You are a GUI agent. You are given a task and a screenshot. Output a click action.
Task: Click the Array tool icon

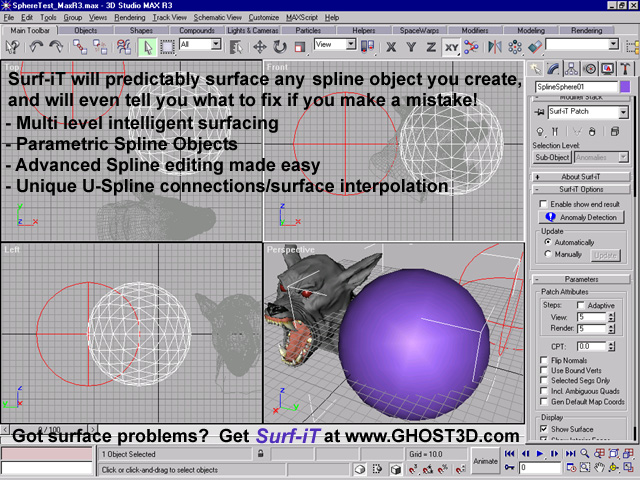tap(515, 47)
